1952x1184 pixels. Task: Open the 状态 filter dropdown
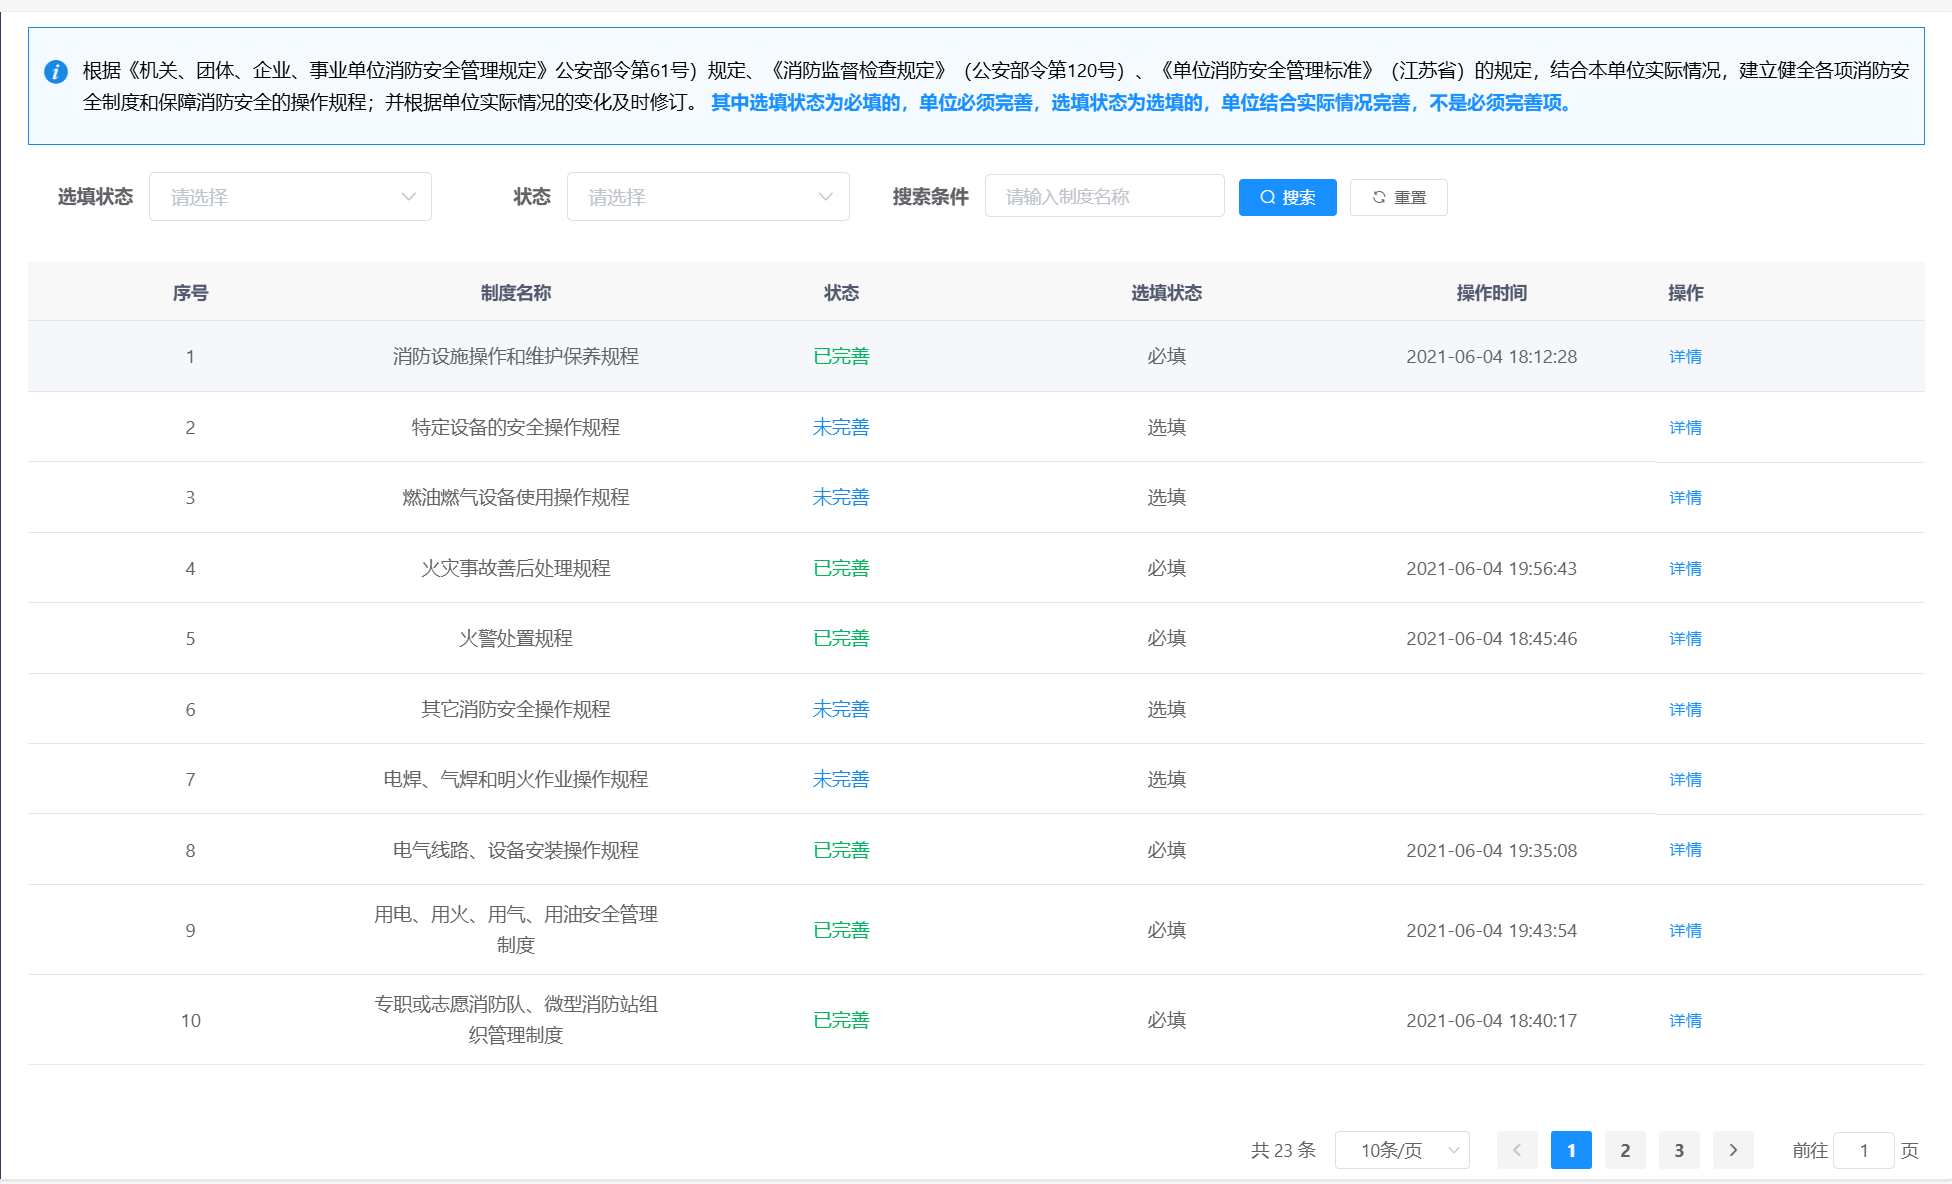708,196
